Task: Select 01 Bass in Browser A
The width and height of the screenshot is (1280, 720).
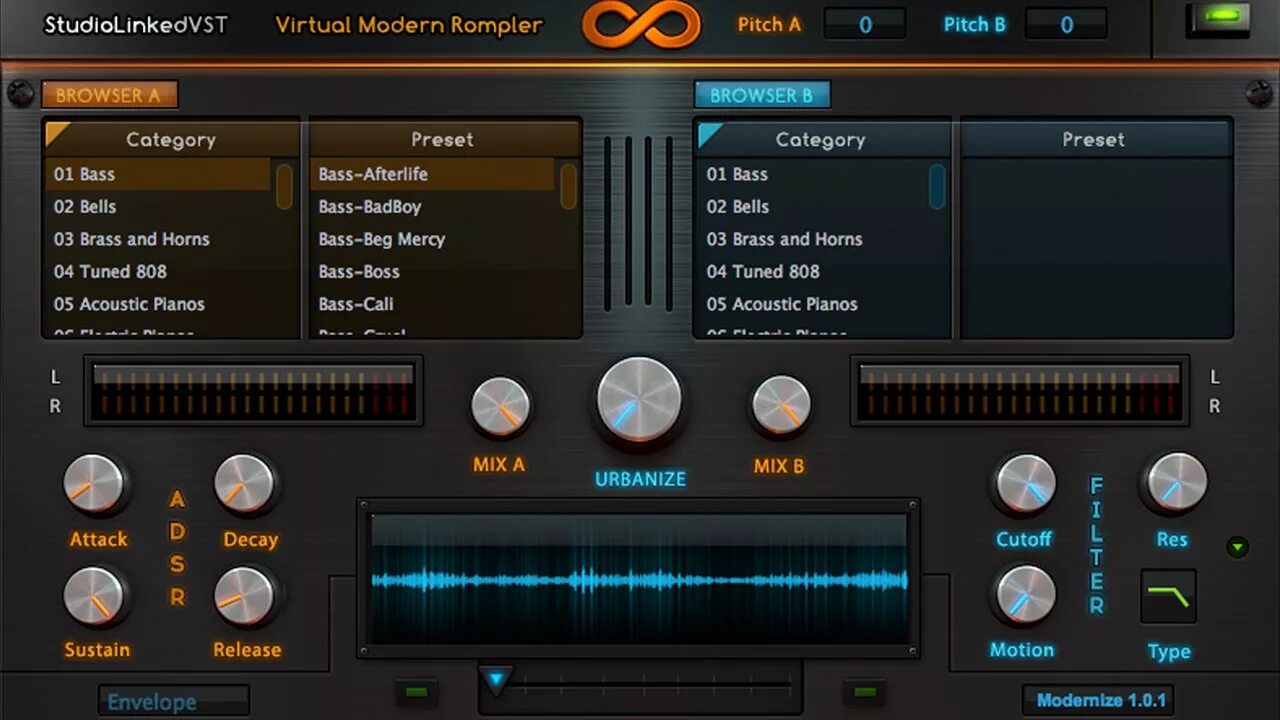Action: pyautogui.click(x=158, y=174)
